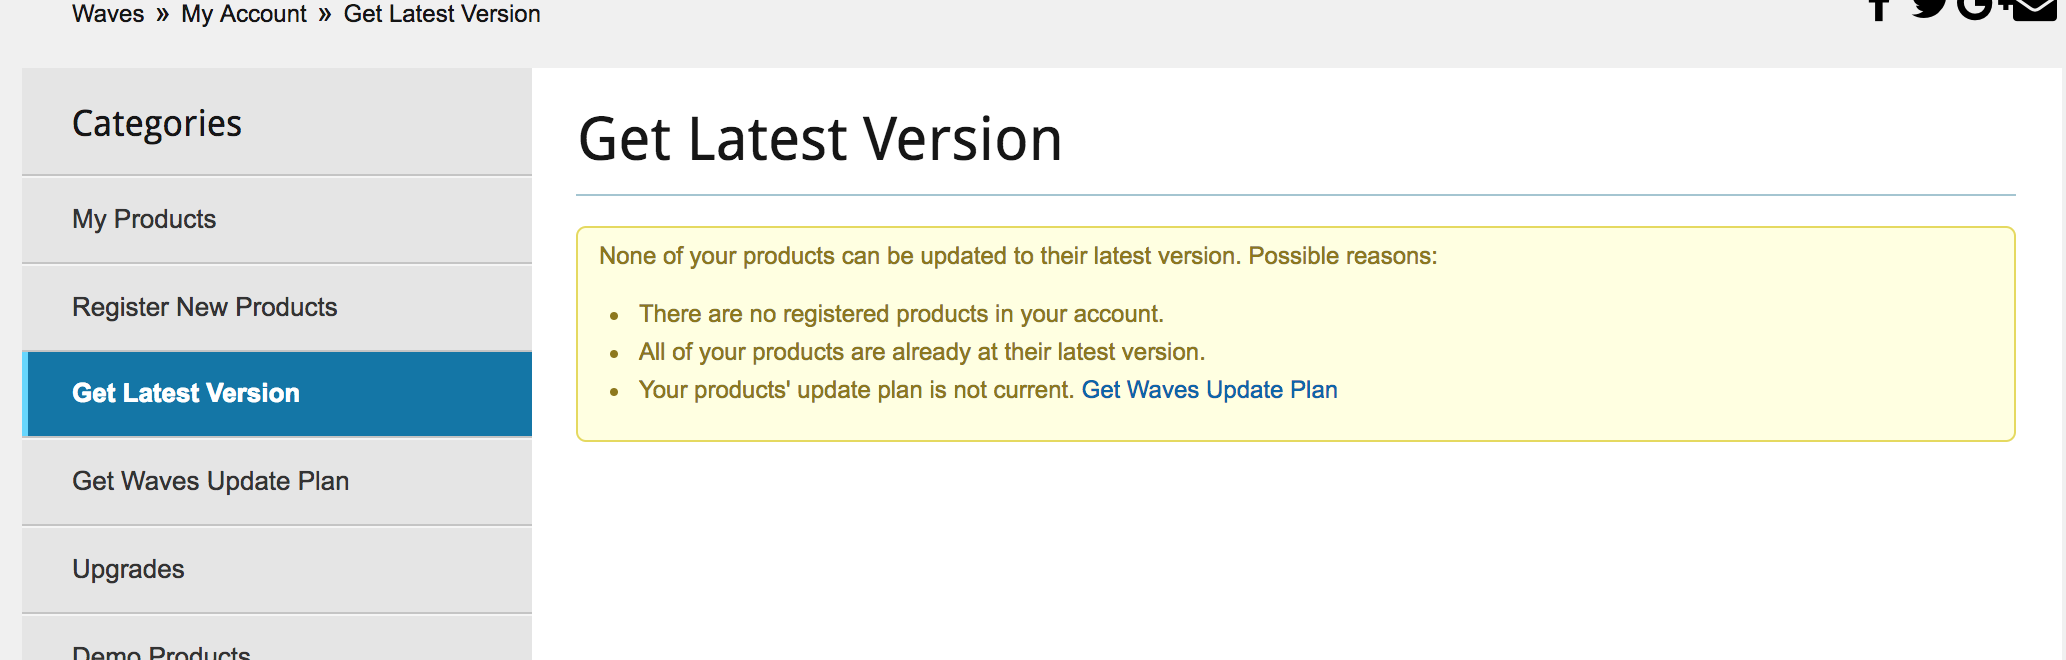Image resolution: width=2066 pixels, height=660 pixels.
Task: Open My Account breadcrumb link
Action: [244, 14]
